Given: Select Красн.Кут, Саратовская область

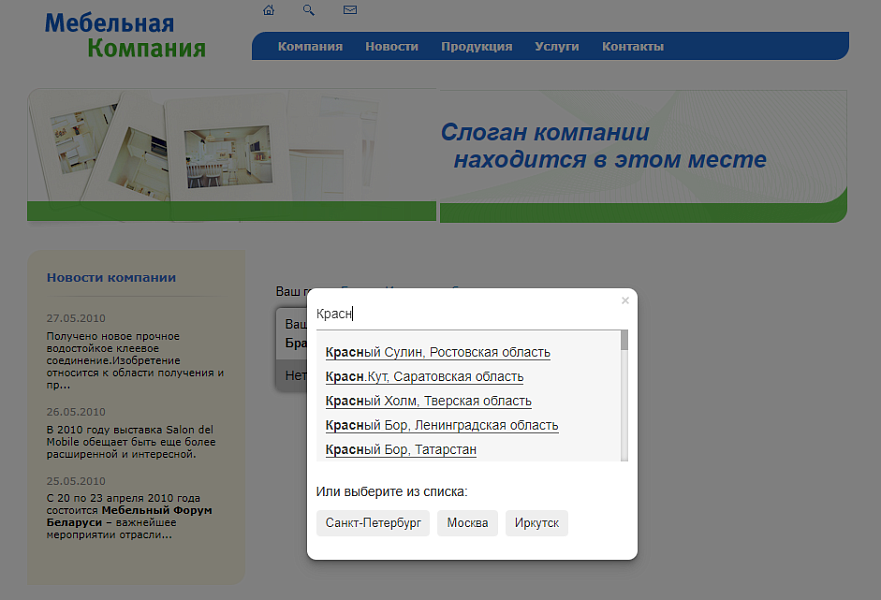Looking at the screenshot, I should tap(425, 376).
